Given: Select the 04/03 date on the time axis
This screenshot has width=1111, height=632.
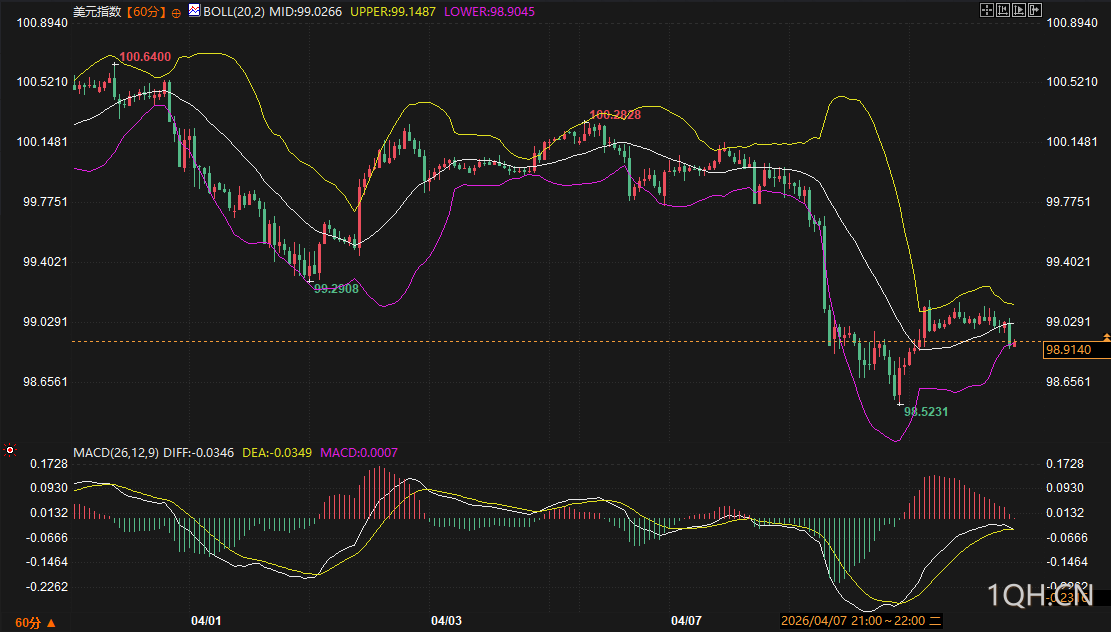Looking at the screenshot, I should 446,621.
